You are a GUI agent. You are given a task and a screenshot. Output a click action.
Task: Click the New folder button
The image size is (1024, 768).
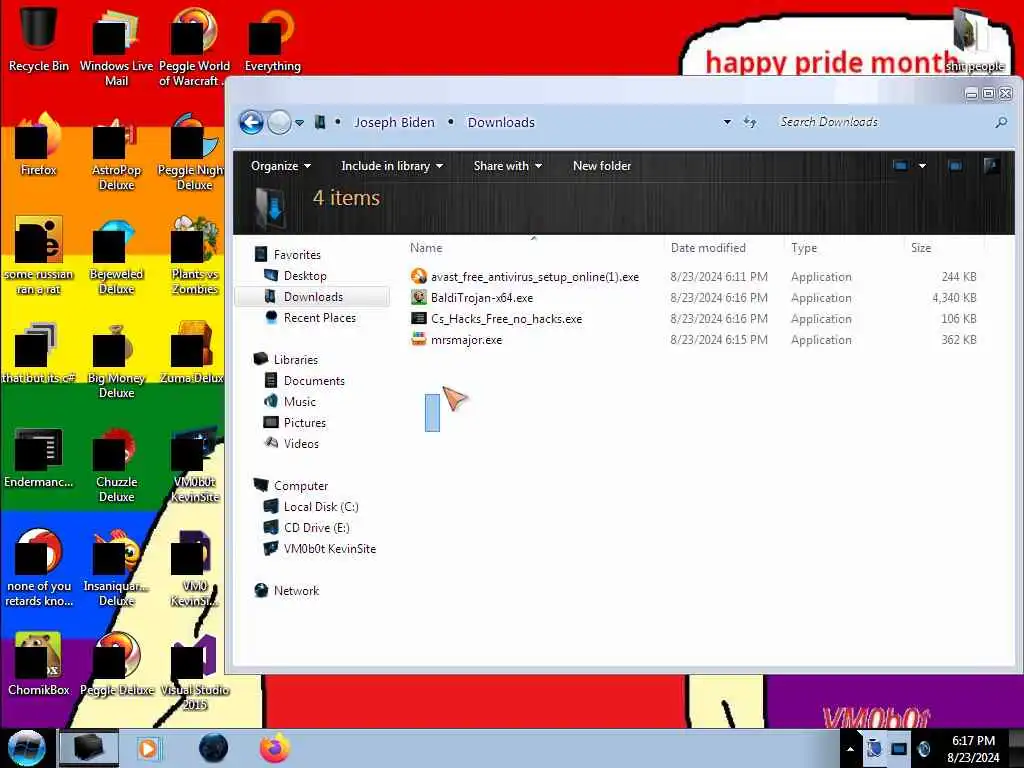tap(601, 166)
